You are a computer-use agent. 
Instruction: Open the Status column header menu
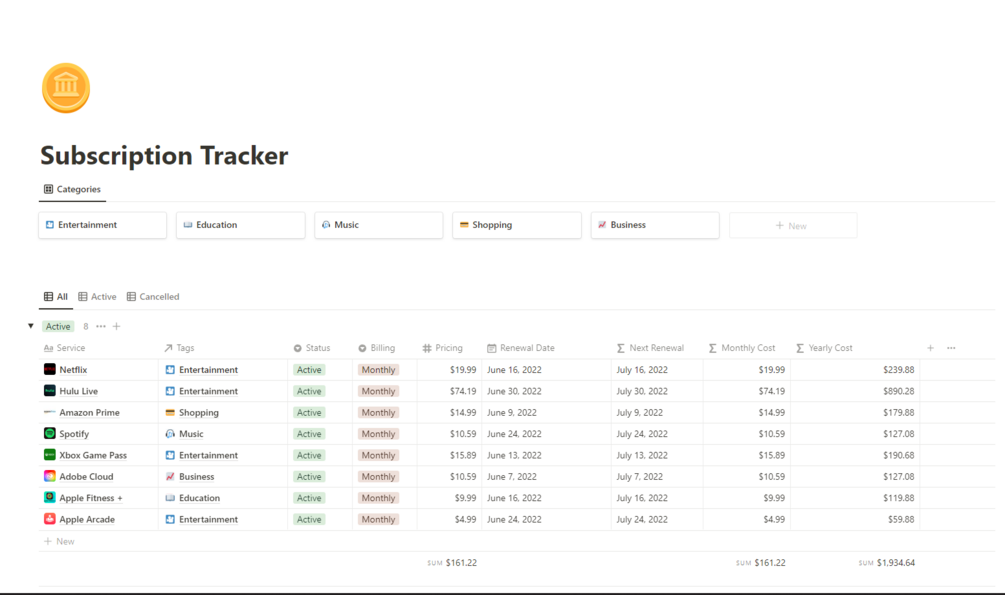click(311, 348)
